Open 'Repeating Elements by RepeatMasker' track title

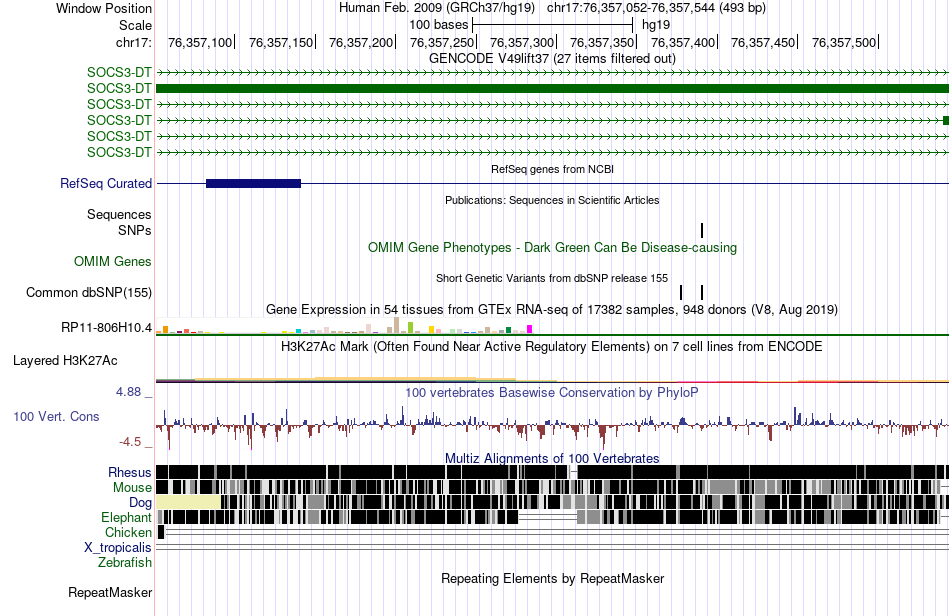552,578
